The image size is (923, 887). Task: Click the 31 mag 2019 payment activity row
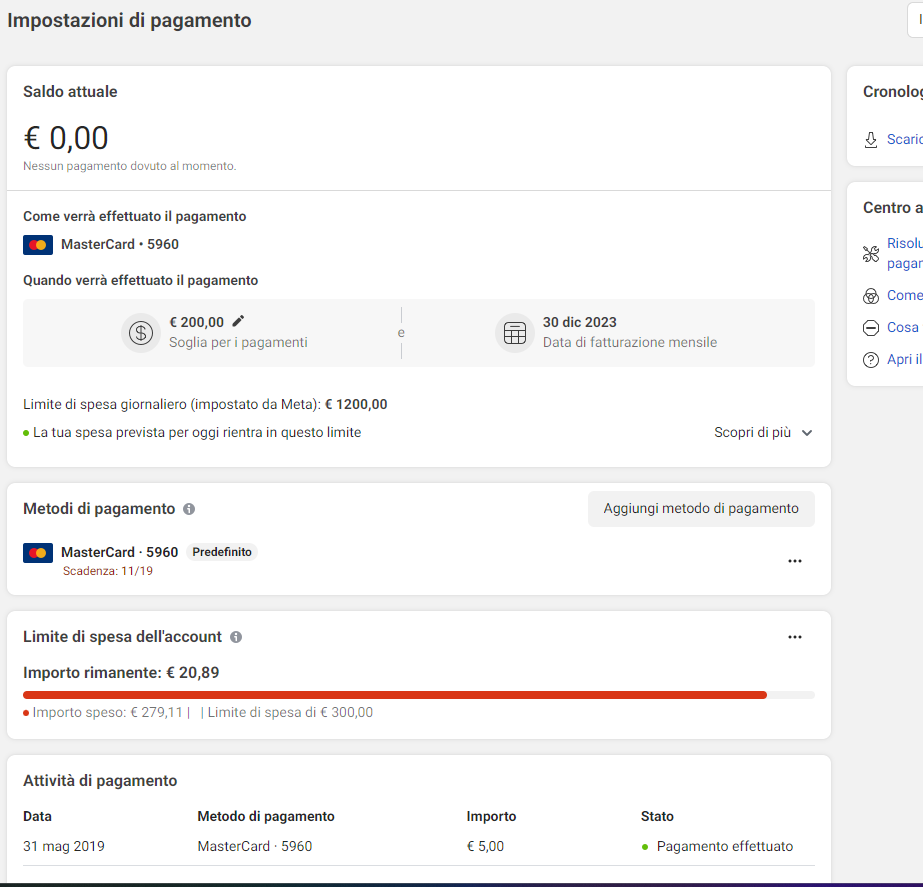[x=418, y=846]
